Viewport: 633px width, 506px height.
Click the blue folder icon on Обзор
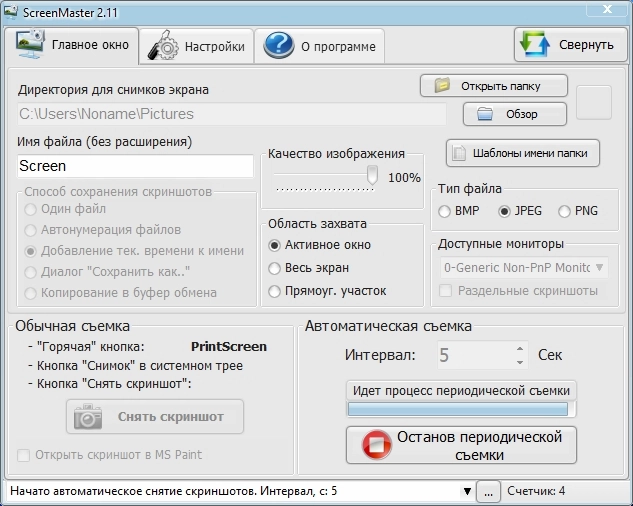(484, 114)
